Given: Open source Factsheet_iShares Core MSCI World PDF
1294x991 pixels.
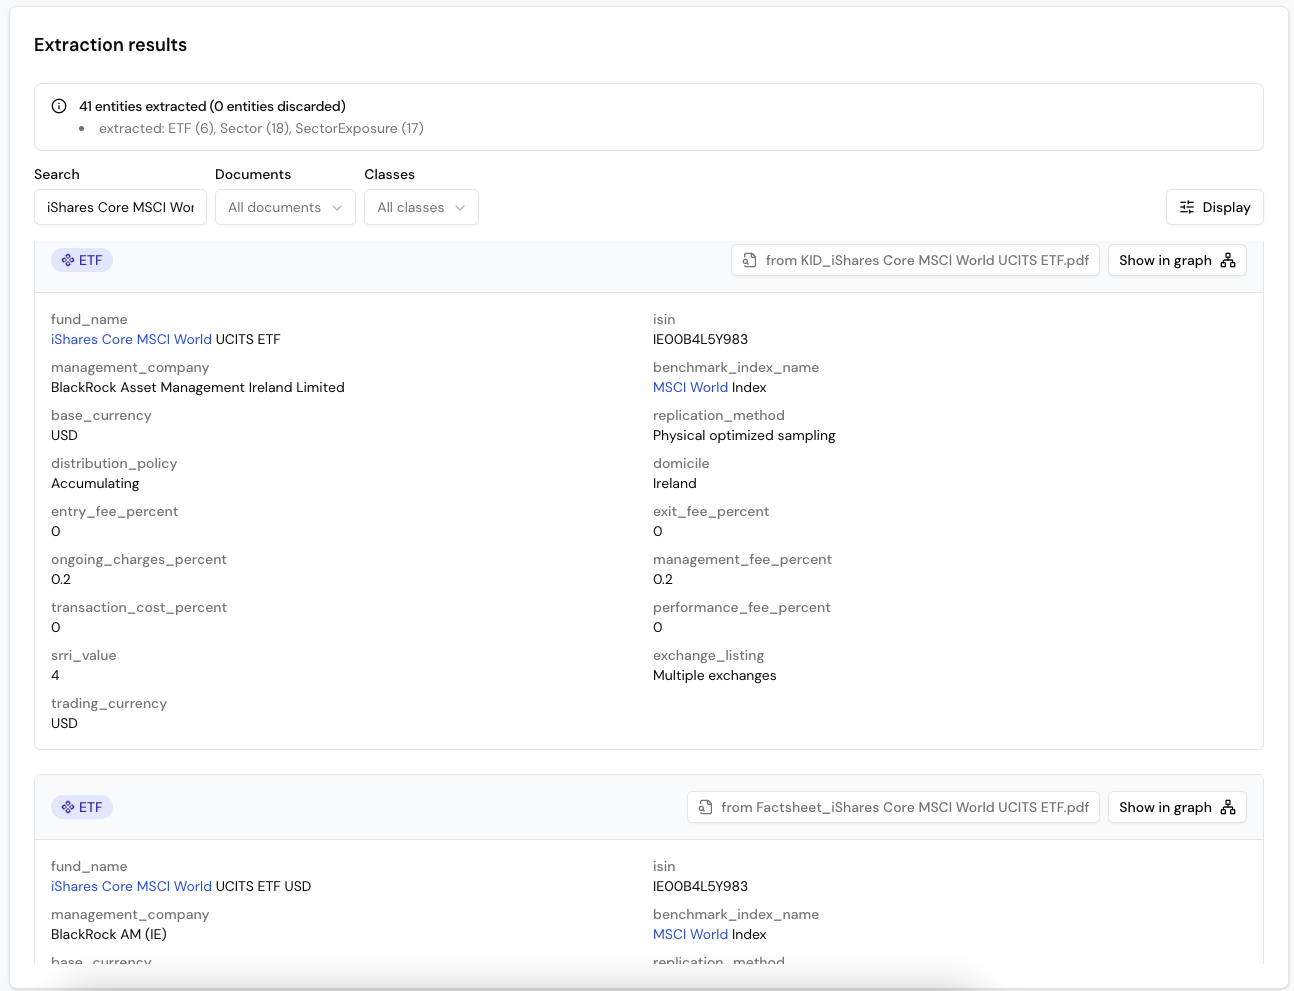Looking at the screenshot, I should 893,807.
